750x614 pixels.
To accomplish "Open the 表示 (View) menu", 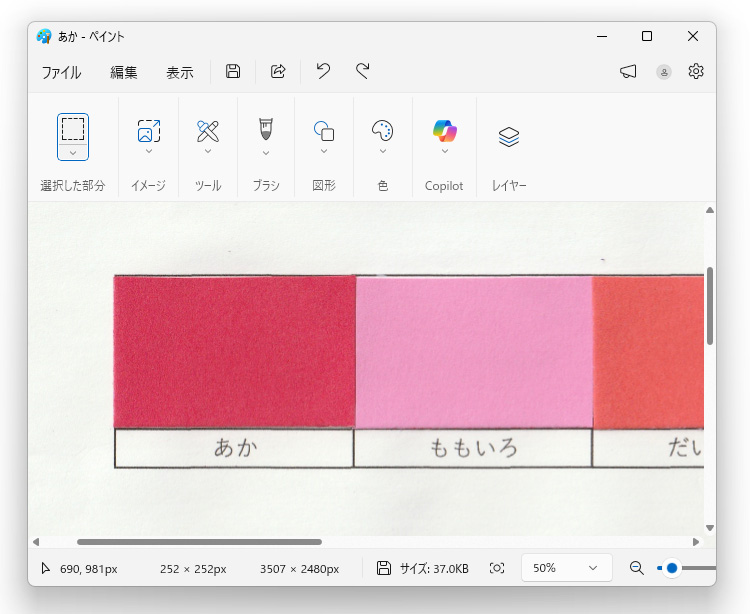I will (x=180, y=72).
